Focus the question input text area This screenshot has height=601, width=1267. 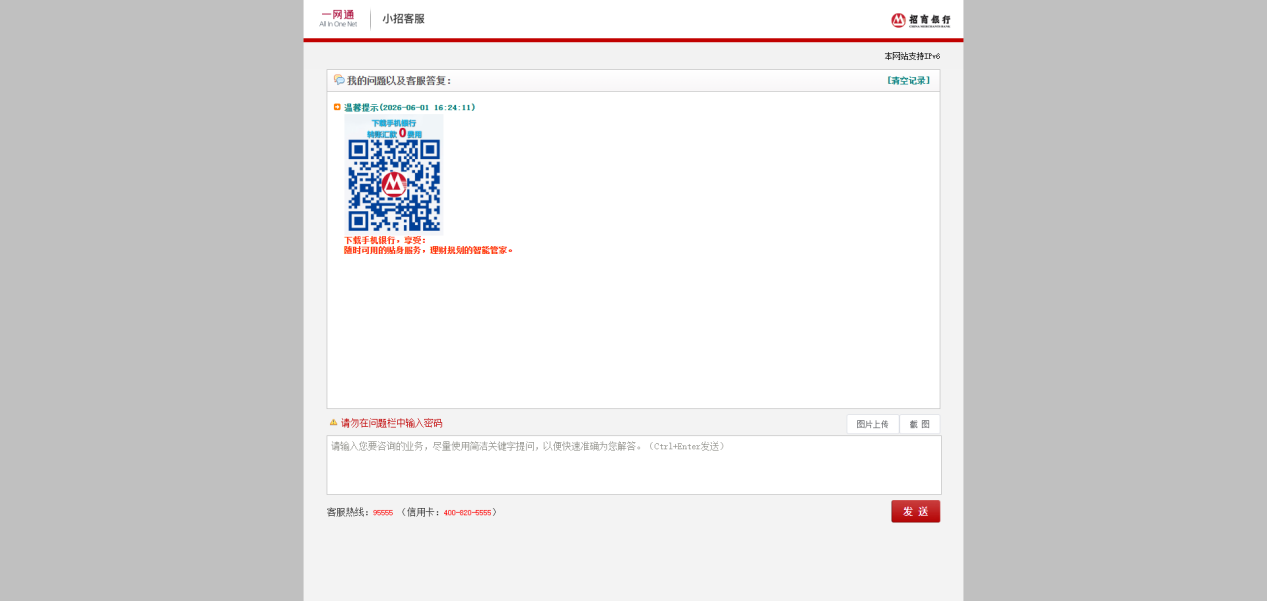click(634, 465)
